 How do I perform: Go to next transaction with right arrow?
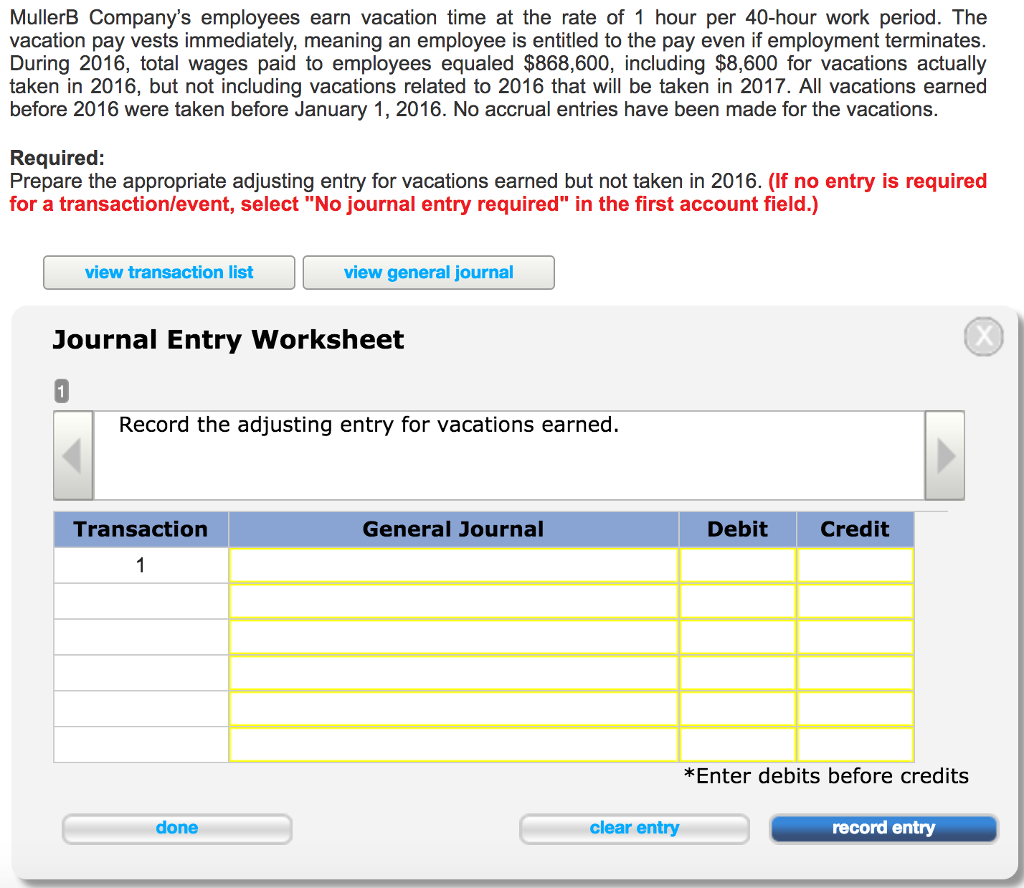(x=945, y=455)
